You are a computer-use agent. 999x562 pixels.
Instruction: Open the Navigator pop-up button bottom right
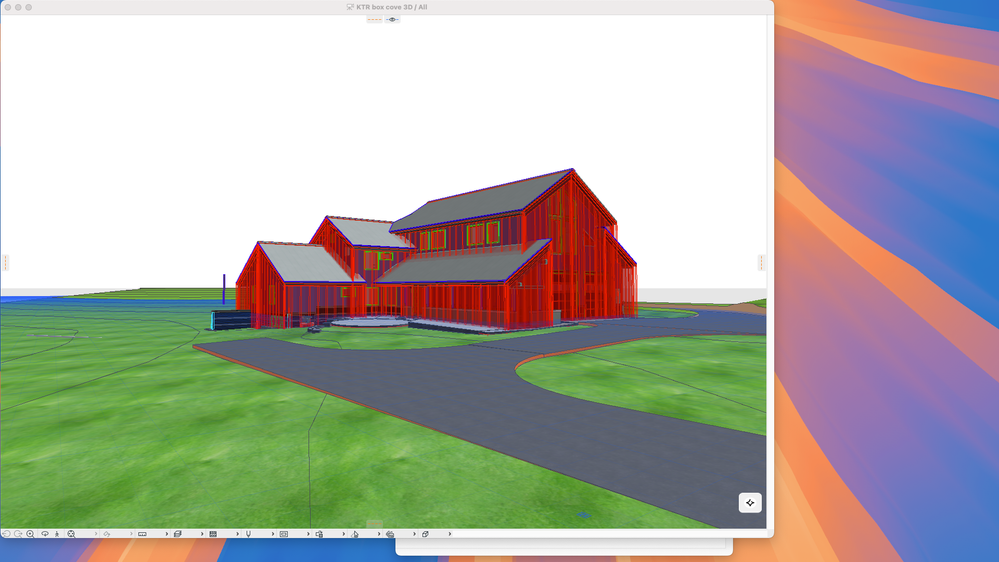pyautogui.click(x=750, y=503)
